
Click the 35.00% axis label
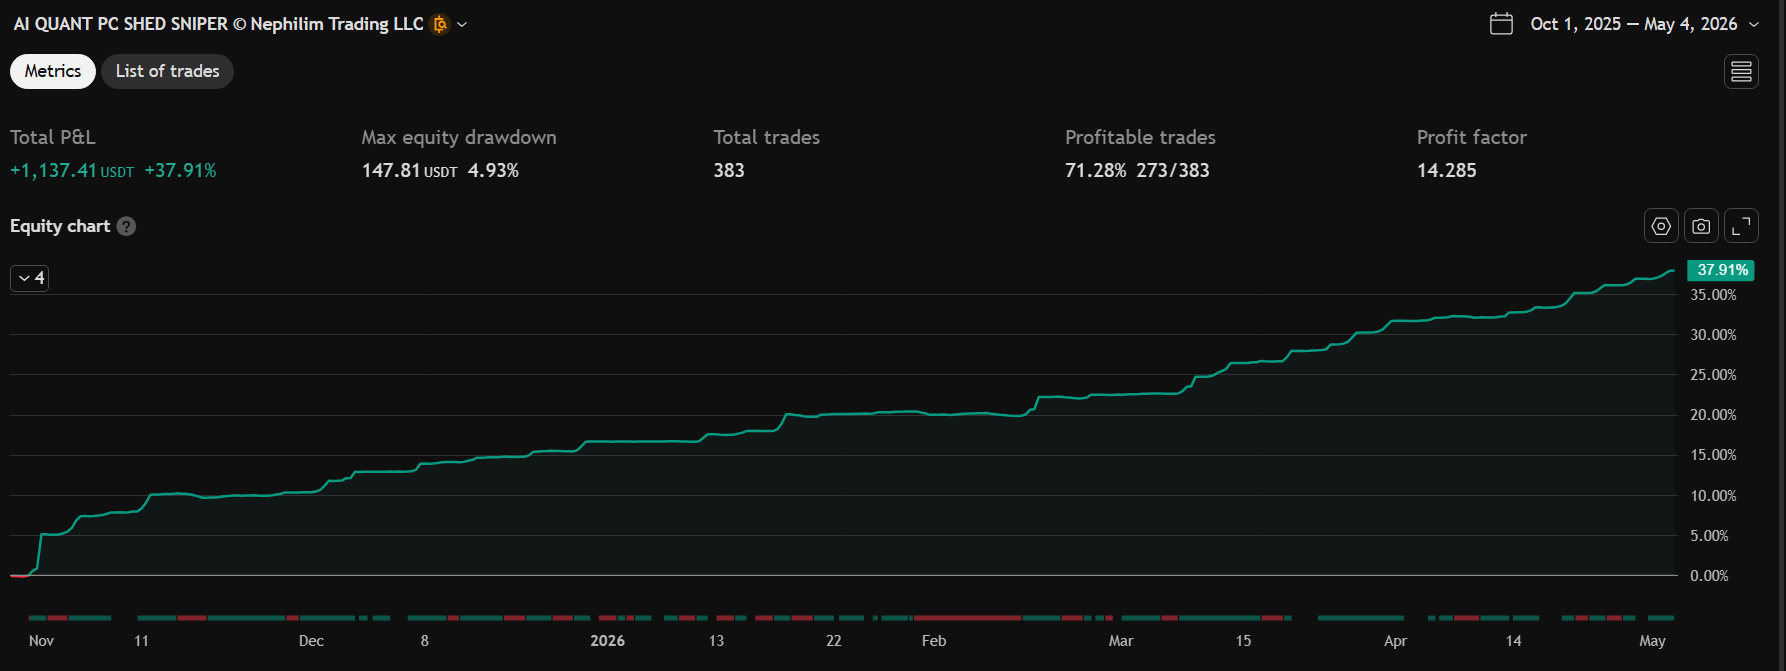click(x=1713, y=295)
